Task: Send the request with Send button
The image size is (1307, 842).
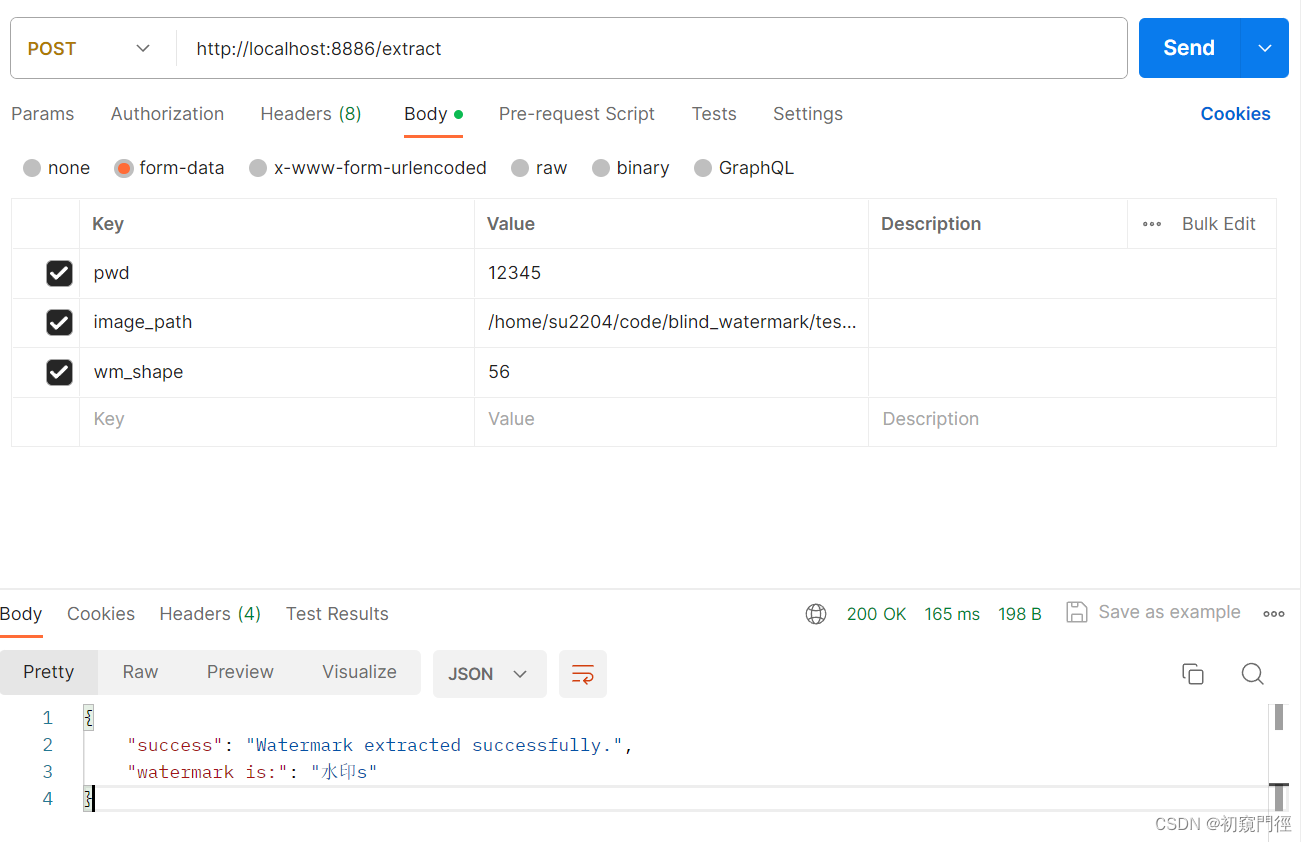Action: tap(1189, 48)
